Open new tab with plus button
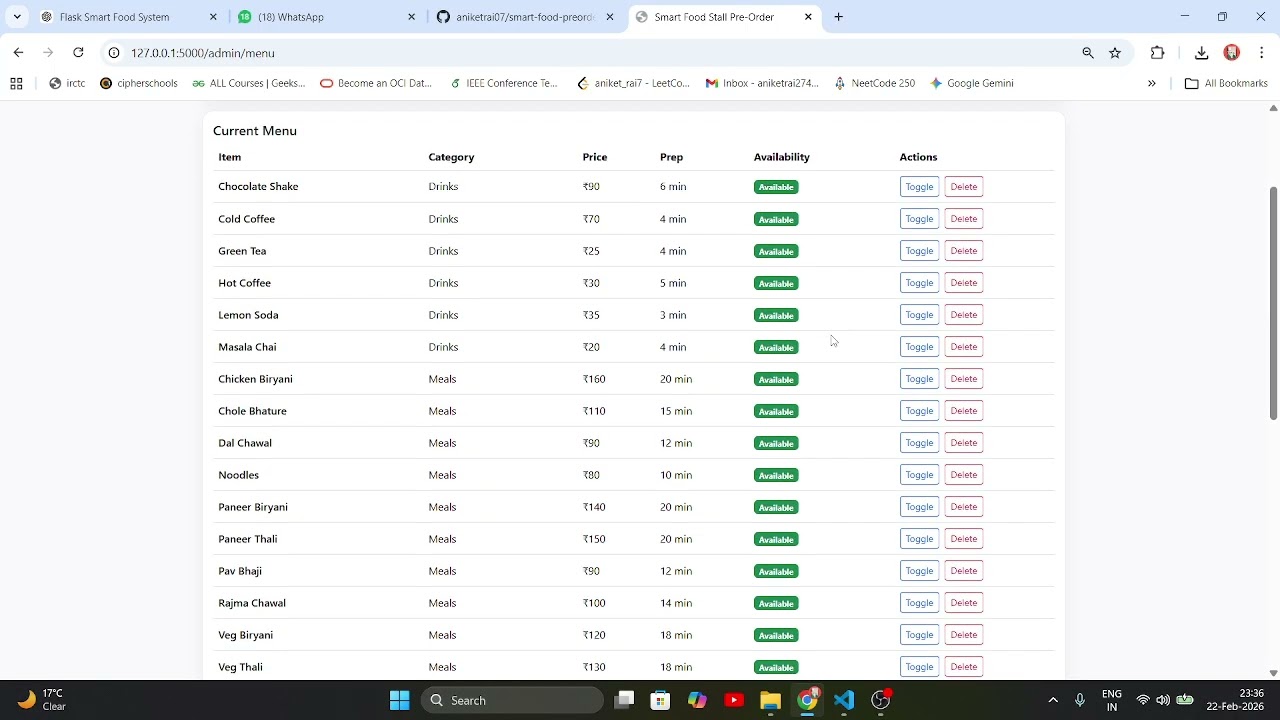1280x720 pixels. point(838,17)
